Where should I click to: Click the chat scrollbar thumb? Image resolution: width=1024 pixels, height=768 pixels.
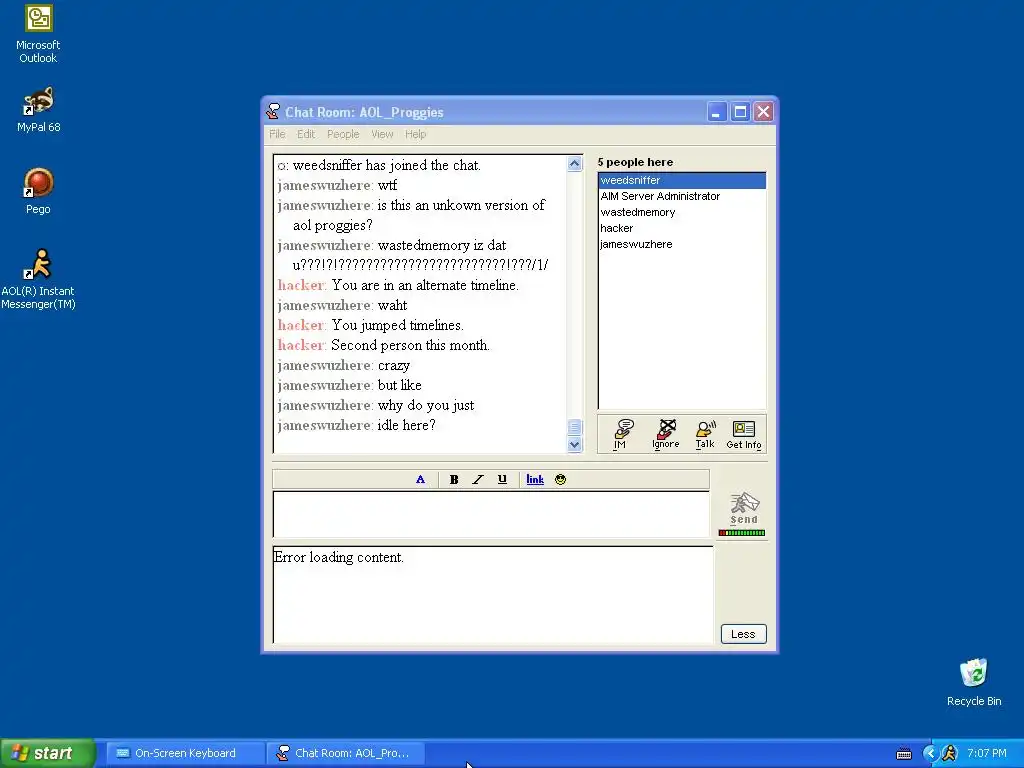(x=575, y=427)
